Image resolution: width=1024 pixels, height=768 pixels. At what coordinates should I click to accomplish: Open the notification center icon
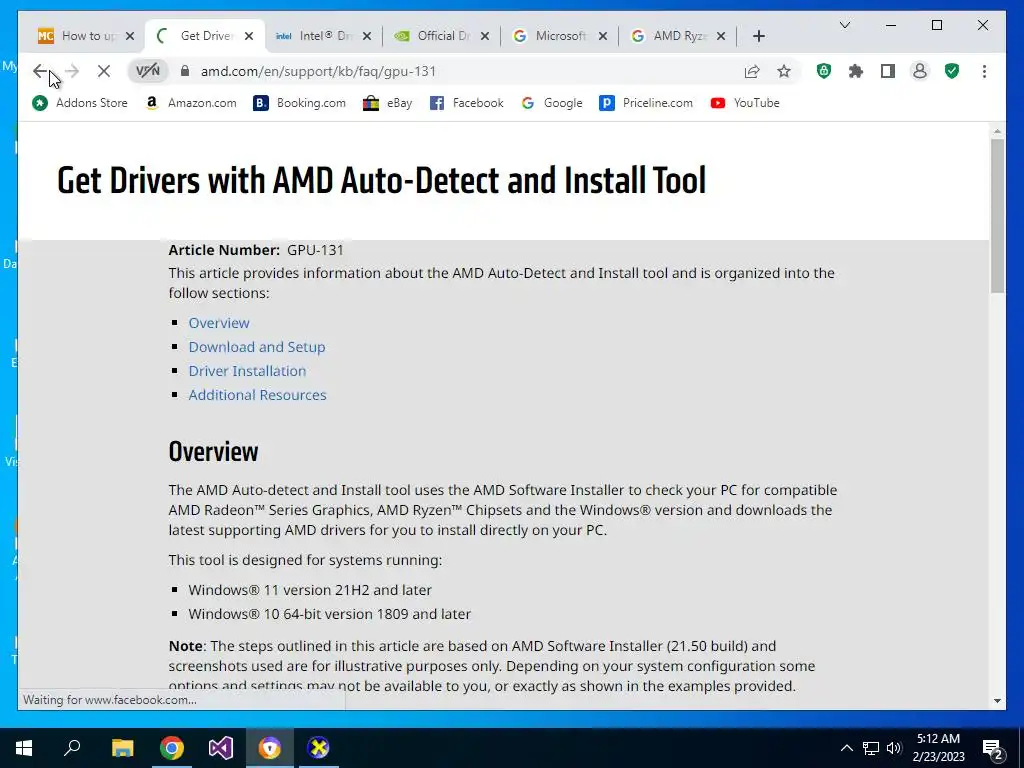point(993,750)
